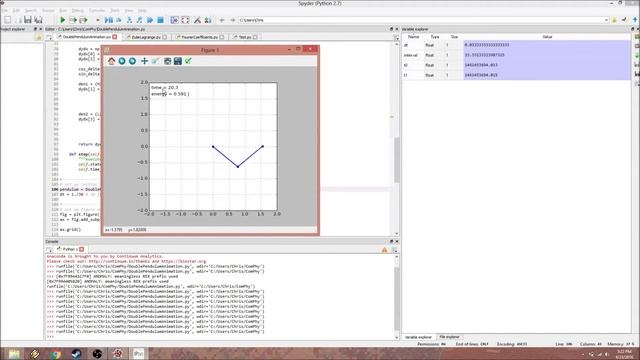Select the dt variable row

coord(516,45)
